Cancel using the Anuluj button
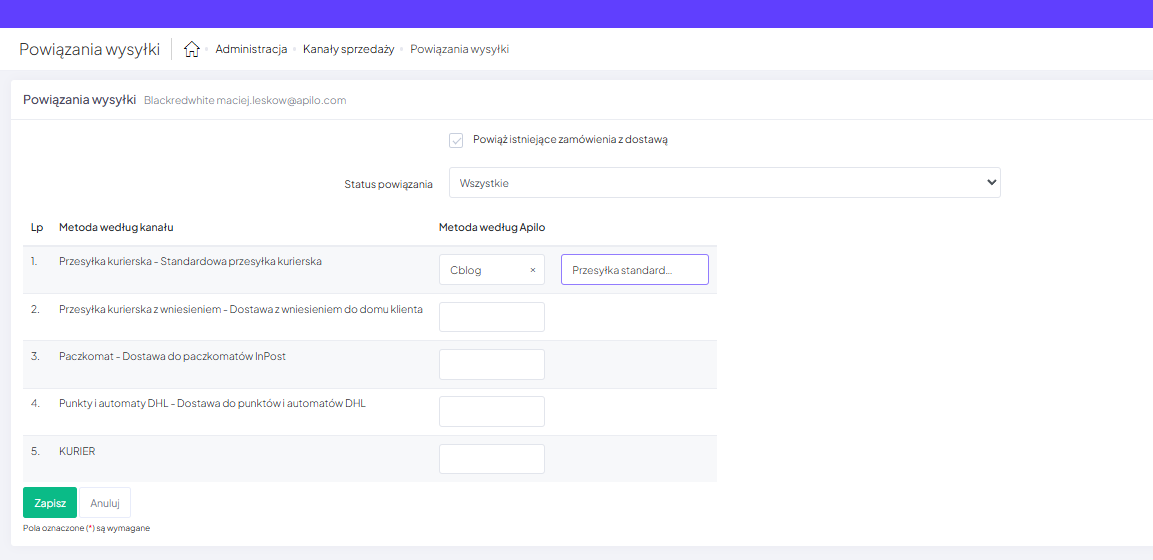This screenshot has height=560, width=1153. pos(105,503)
